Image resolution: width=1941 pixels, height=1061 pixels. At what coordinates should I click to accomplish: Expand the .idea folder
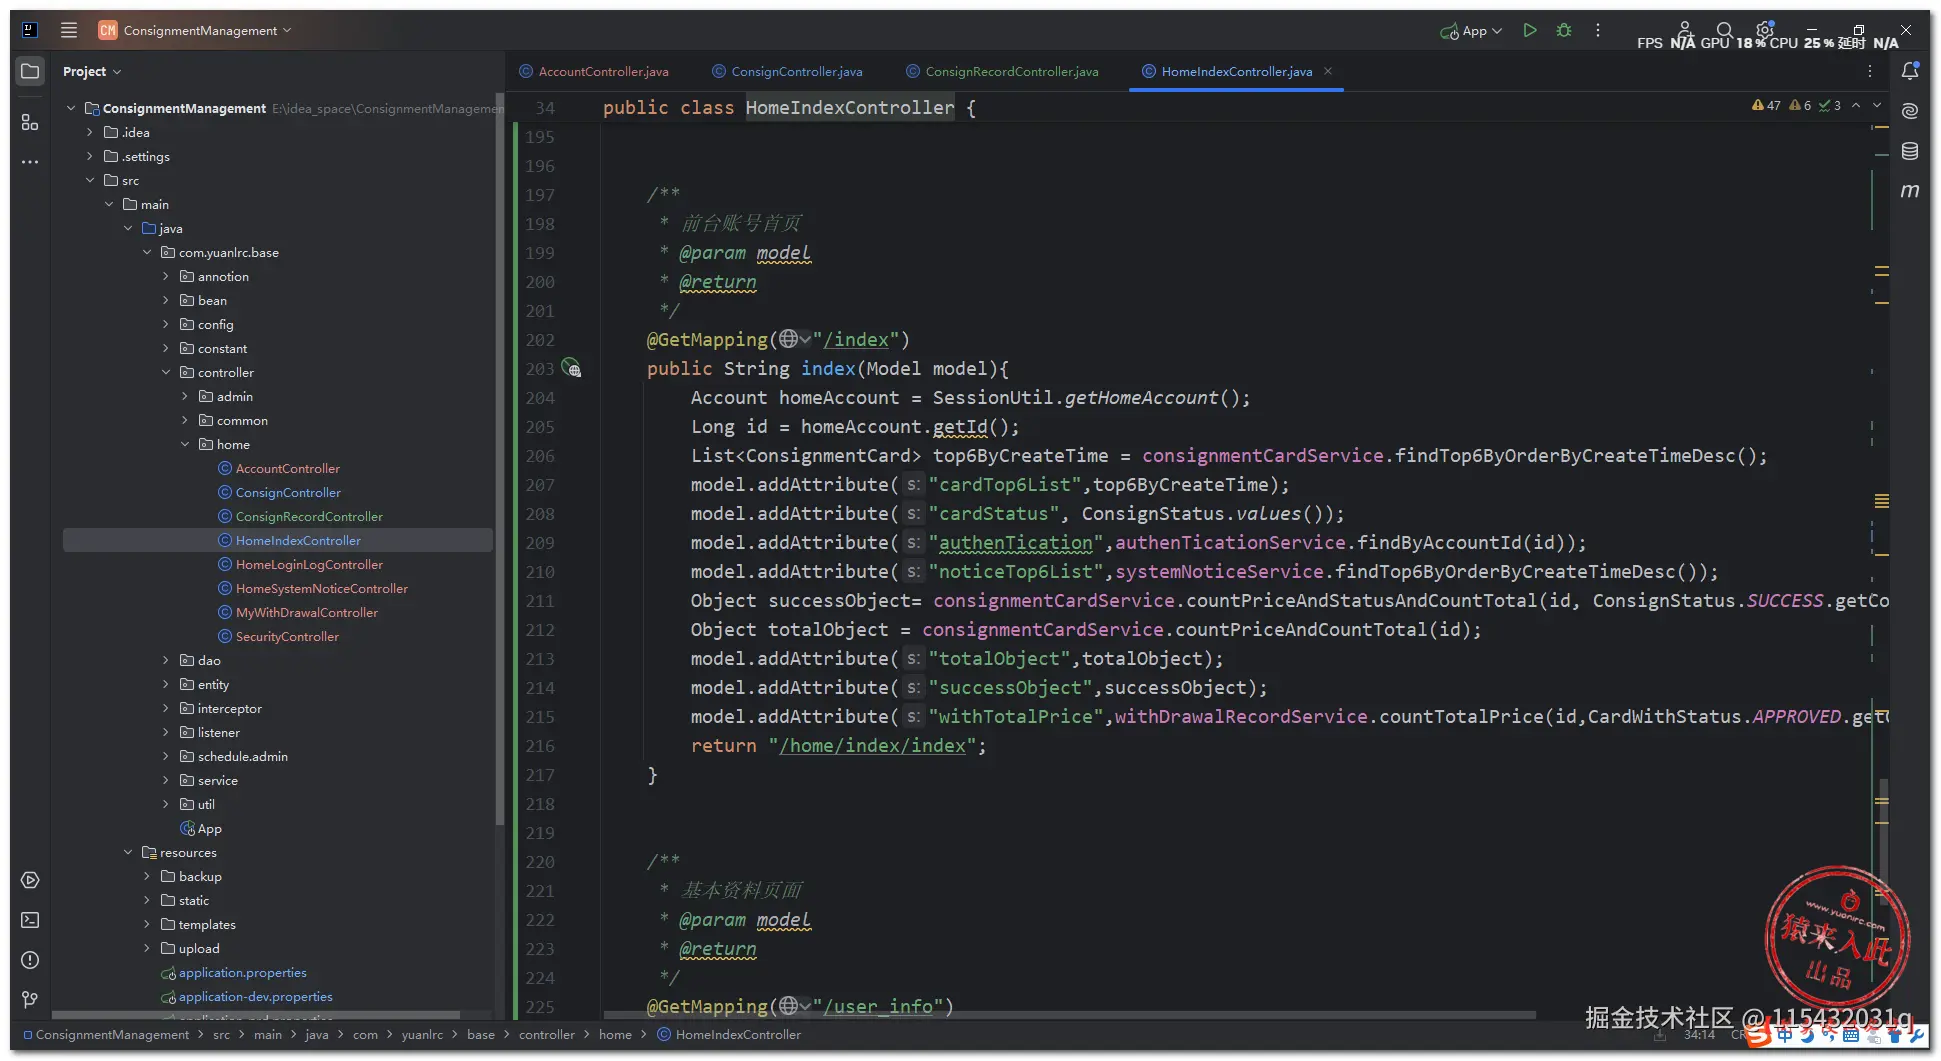pos(89,132)
